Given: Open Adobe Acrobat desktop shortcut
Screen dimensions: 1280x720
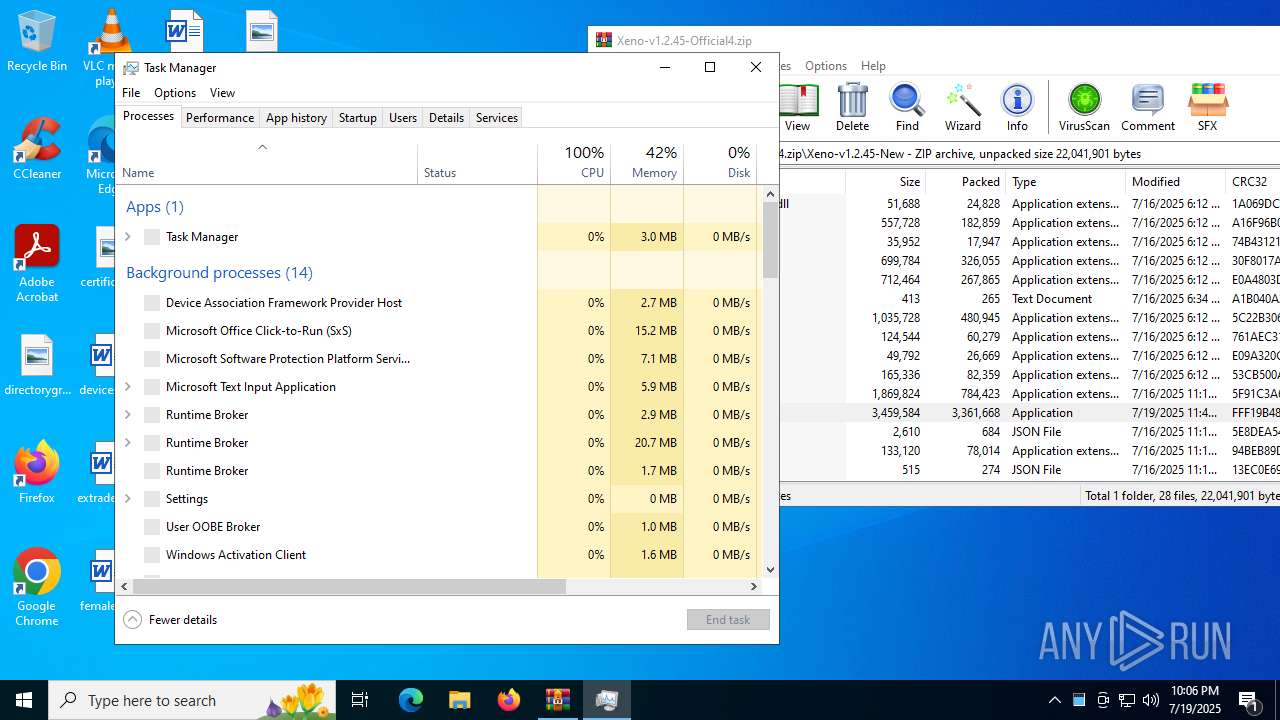Looking at the screenshot, I should (x=37, y=264).
